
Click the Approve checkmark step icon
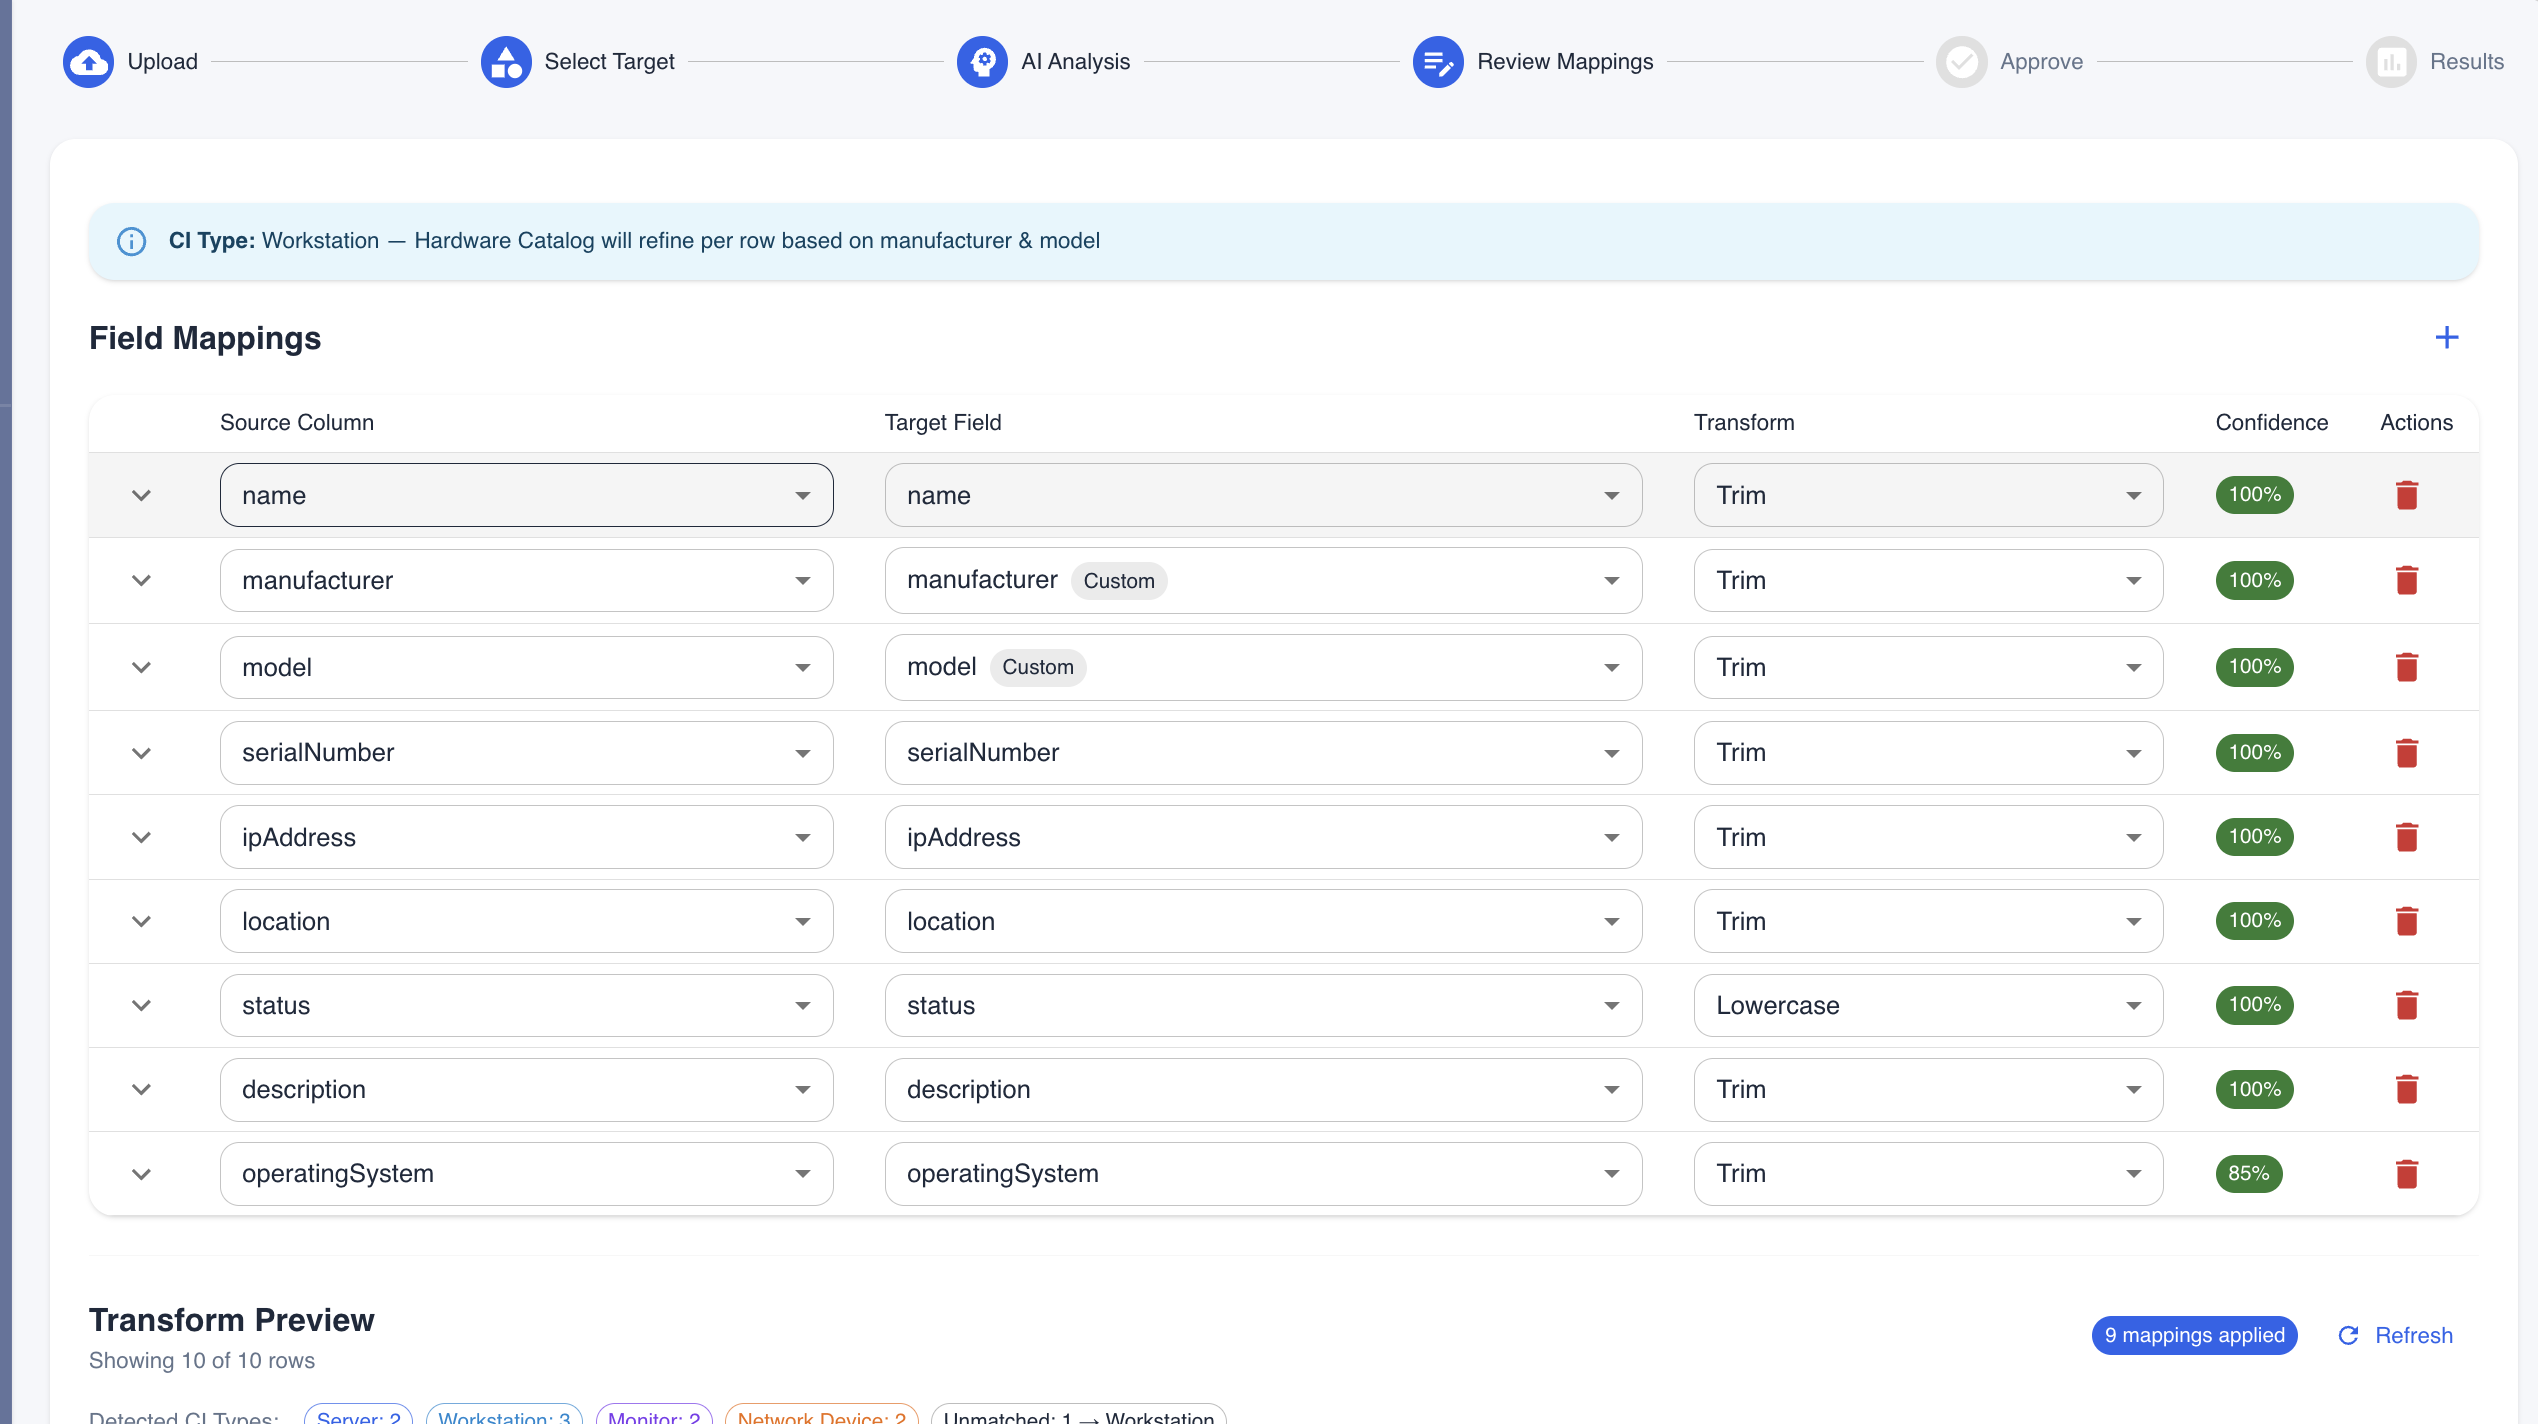(1961, 62)
